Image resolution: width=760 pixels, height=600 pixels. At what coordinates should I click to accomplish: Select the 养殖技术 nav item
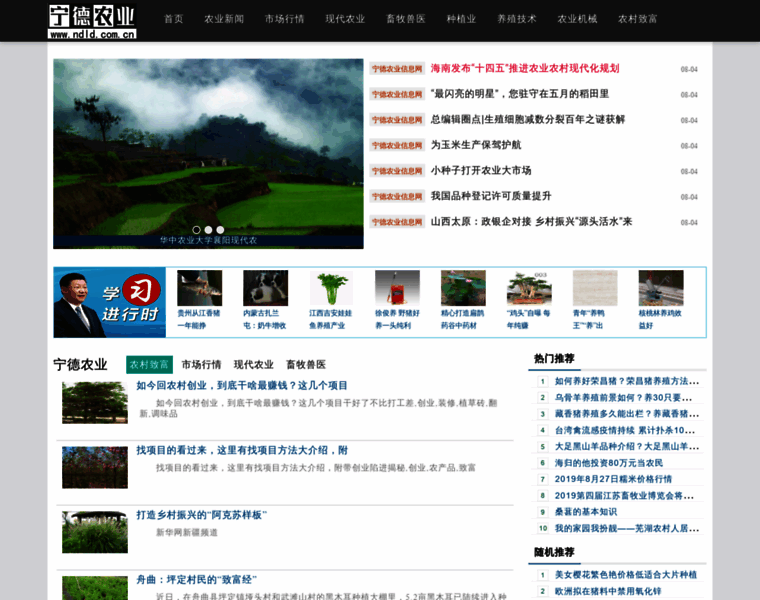point(517,19)
